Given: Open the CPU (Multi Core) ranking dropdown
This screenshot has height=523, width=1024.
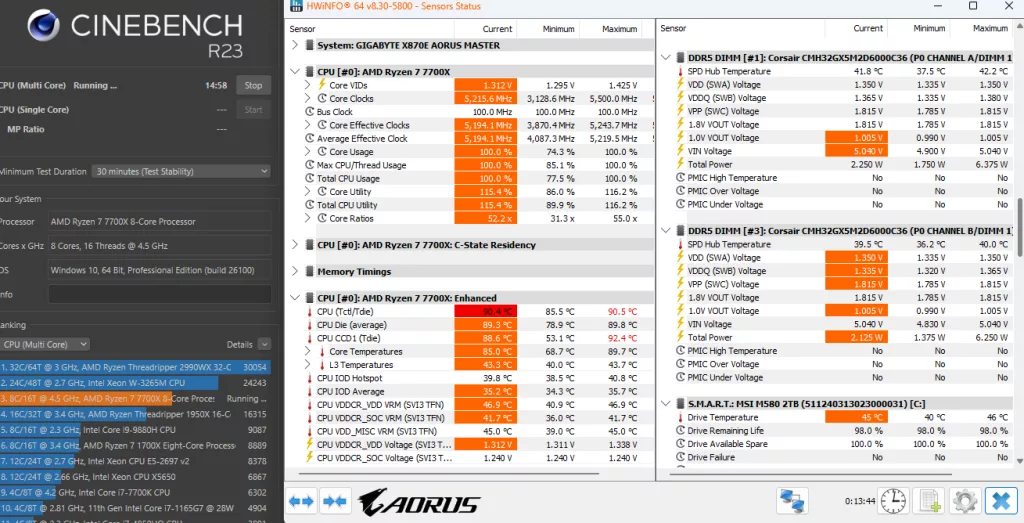Looking at the screenshot, I should click(44, 344).
